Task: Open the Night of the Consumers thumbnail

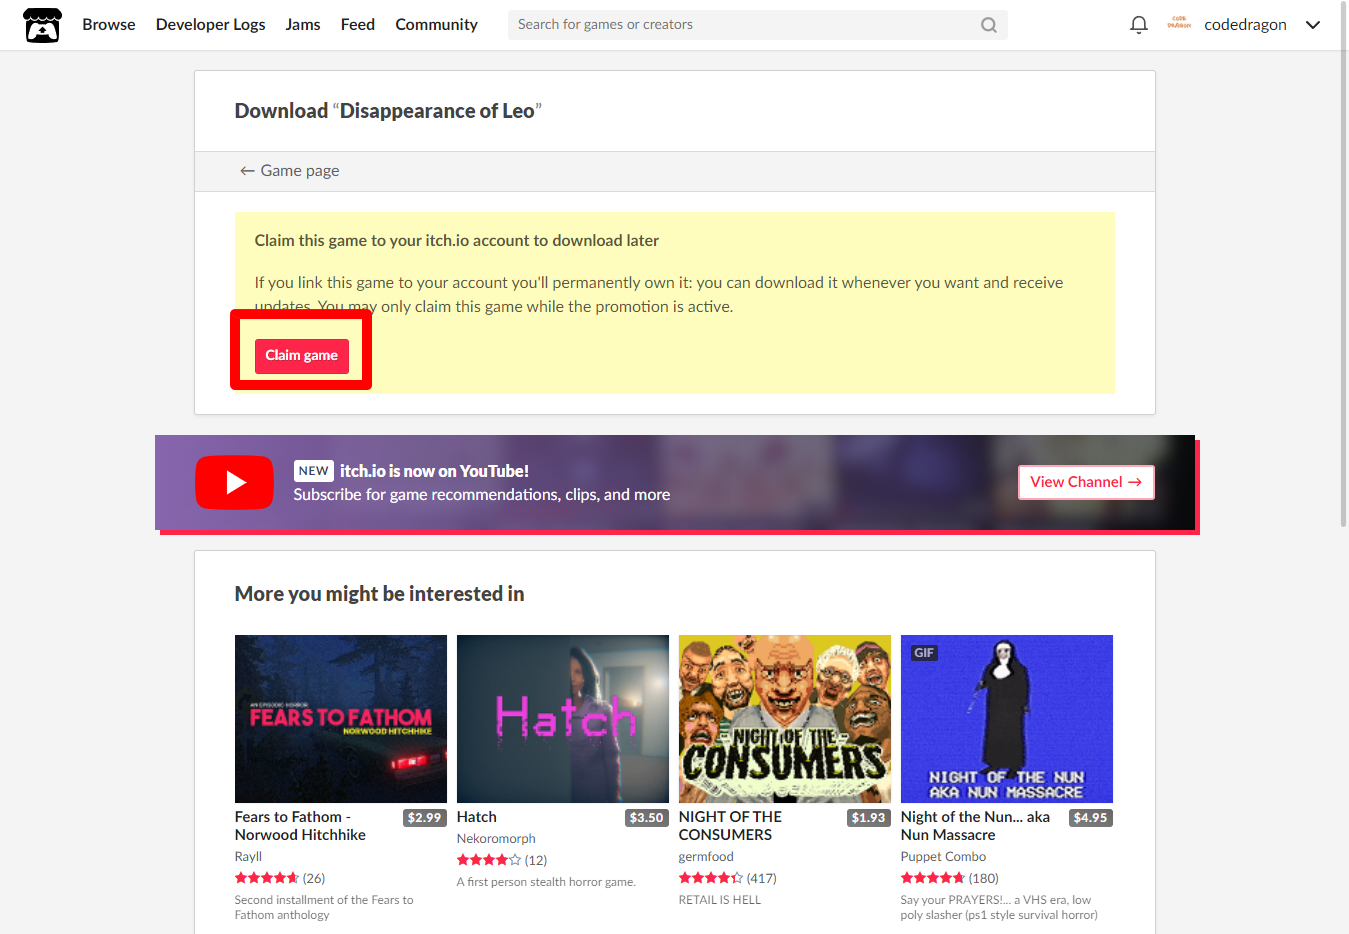Action: pos(784,719)
